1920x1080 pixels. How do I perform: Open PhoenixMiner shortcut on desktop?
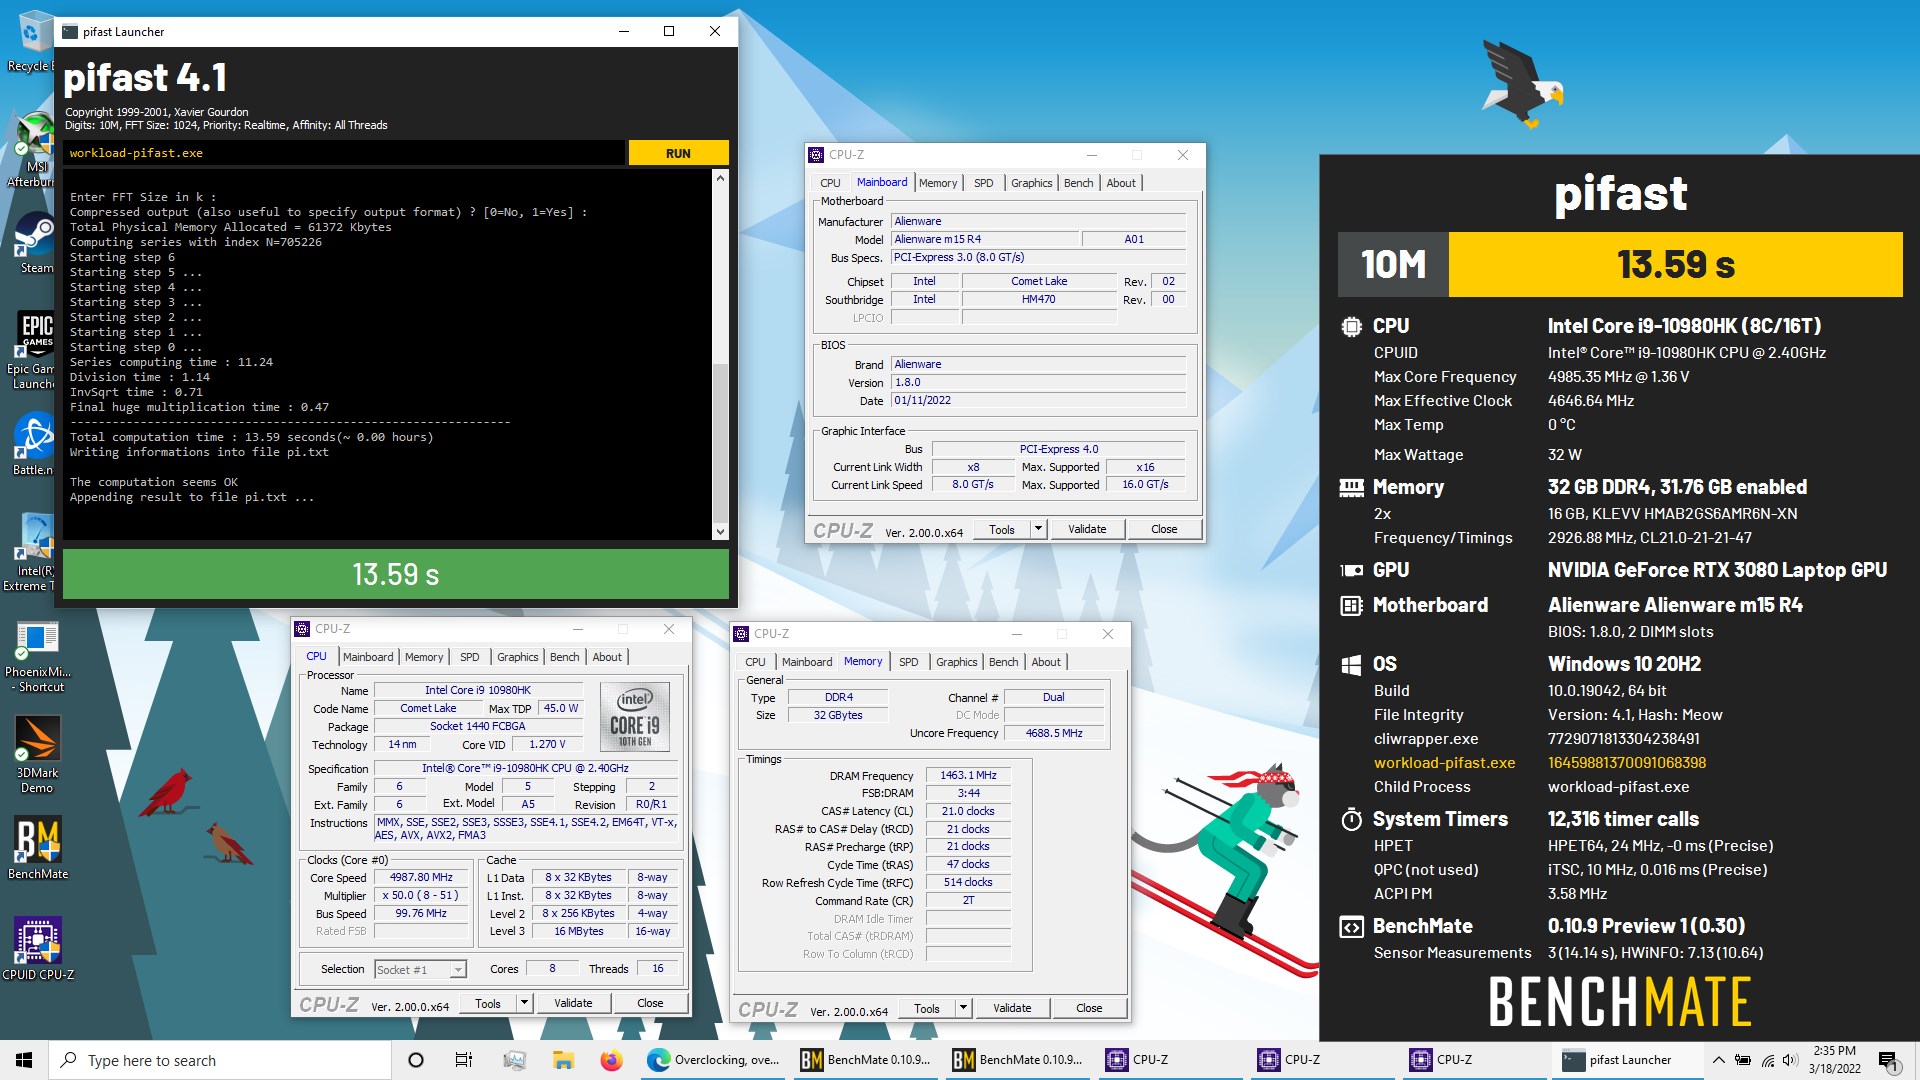(x=38, y=656)
